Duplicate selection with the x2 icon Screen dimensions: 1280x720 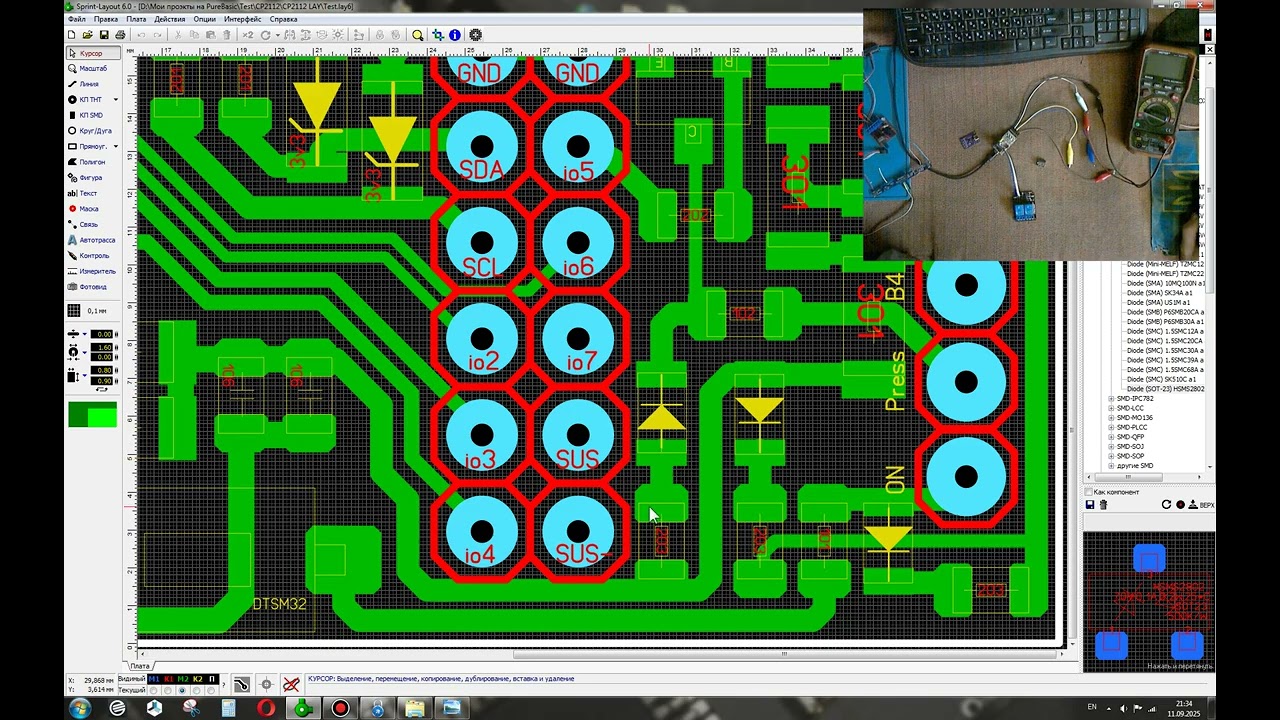point(248,35)
